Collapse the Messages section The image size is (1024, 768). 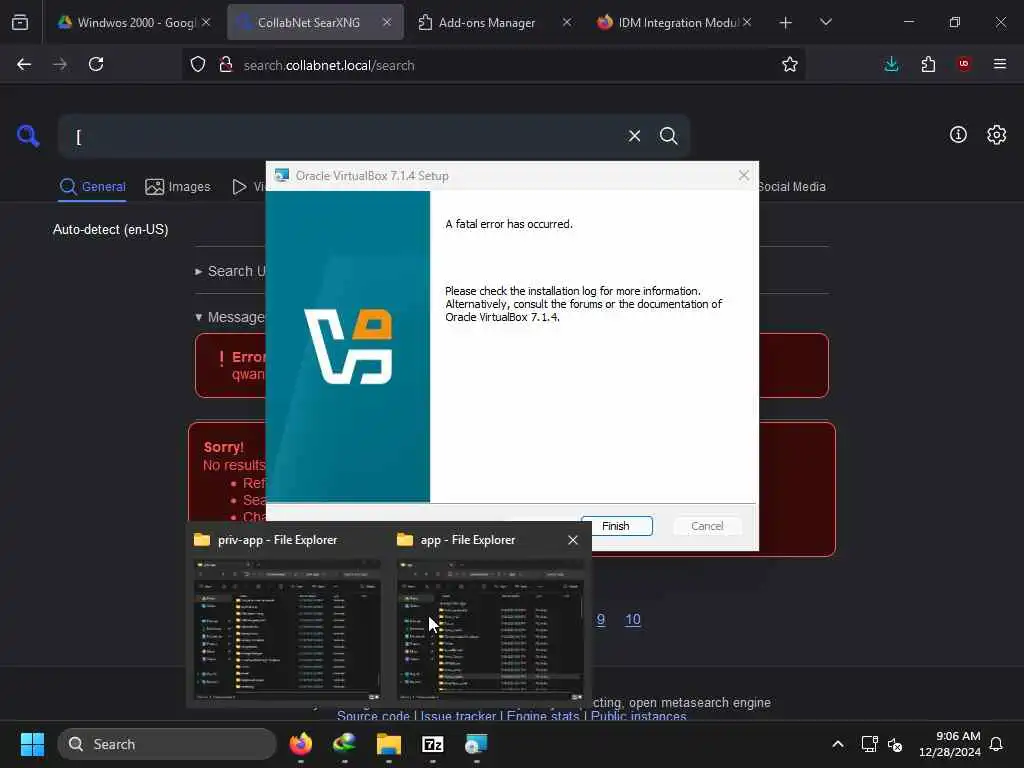(x=230, y=317)
